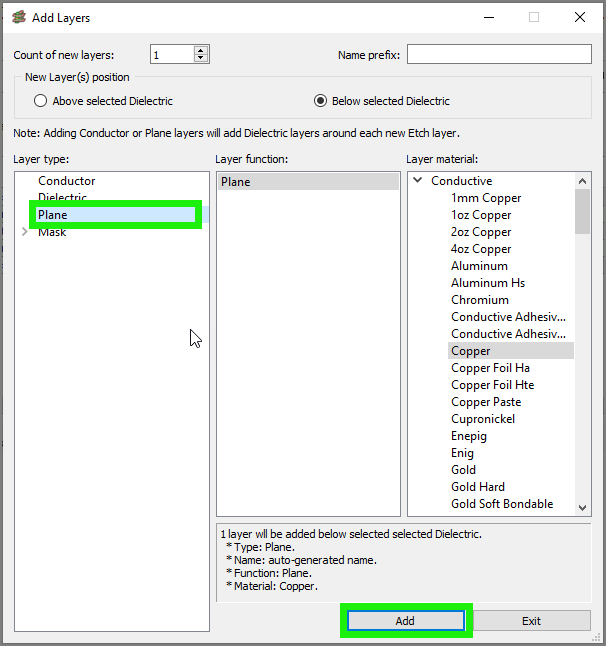Expand the Mask layer type node
606x646 pixels.
click(25, 232)
